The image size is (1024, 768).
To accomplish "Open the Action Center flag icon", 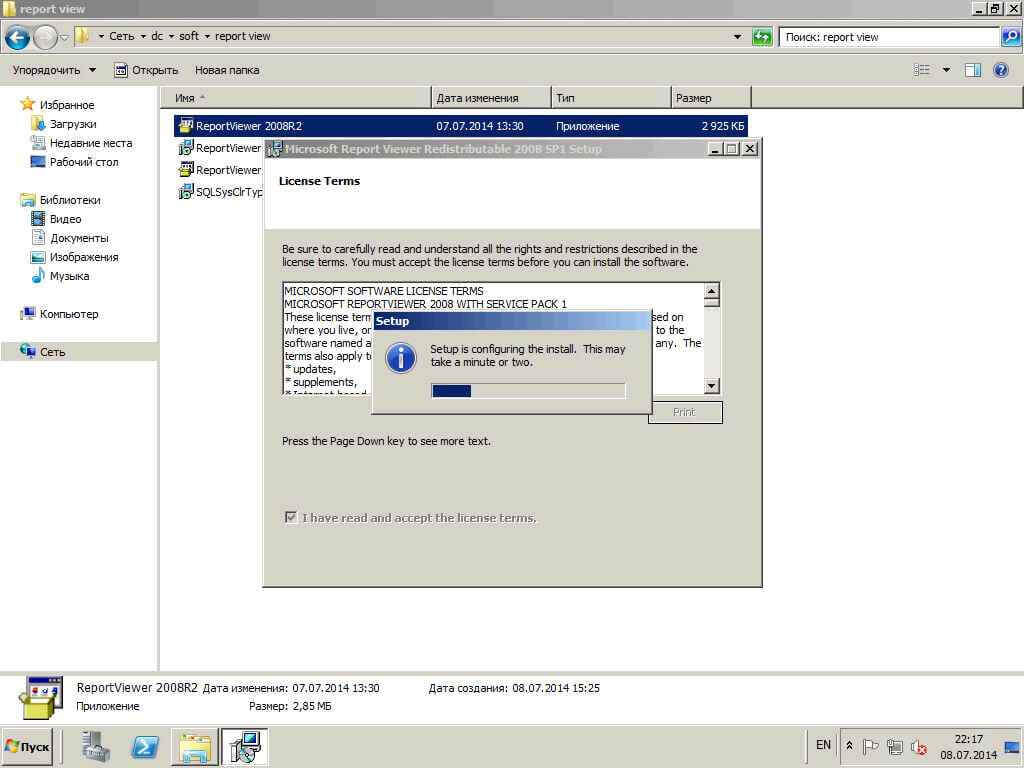I will click(870, 746).
